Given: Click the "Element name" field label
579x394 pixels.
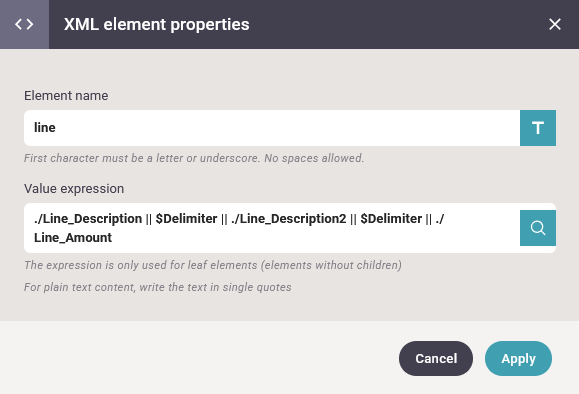Looking at the screenshot, I should [x=66, y=96].
